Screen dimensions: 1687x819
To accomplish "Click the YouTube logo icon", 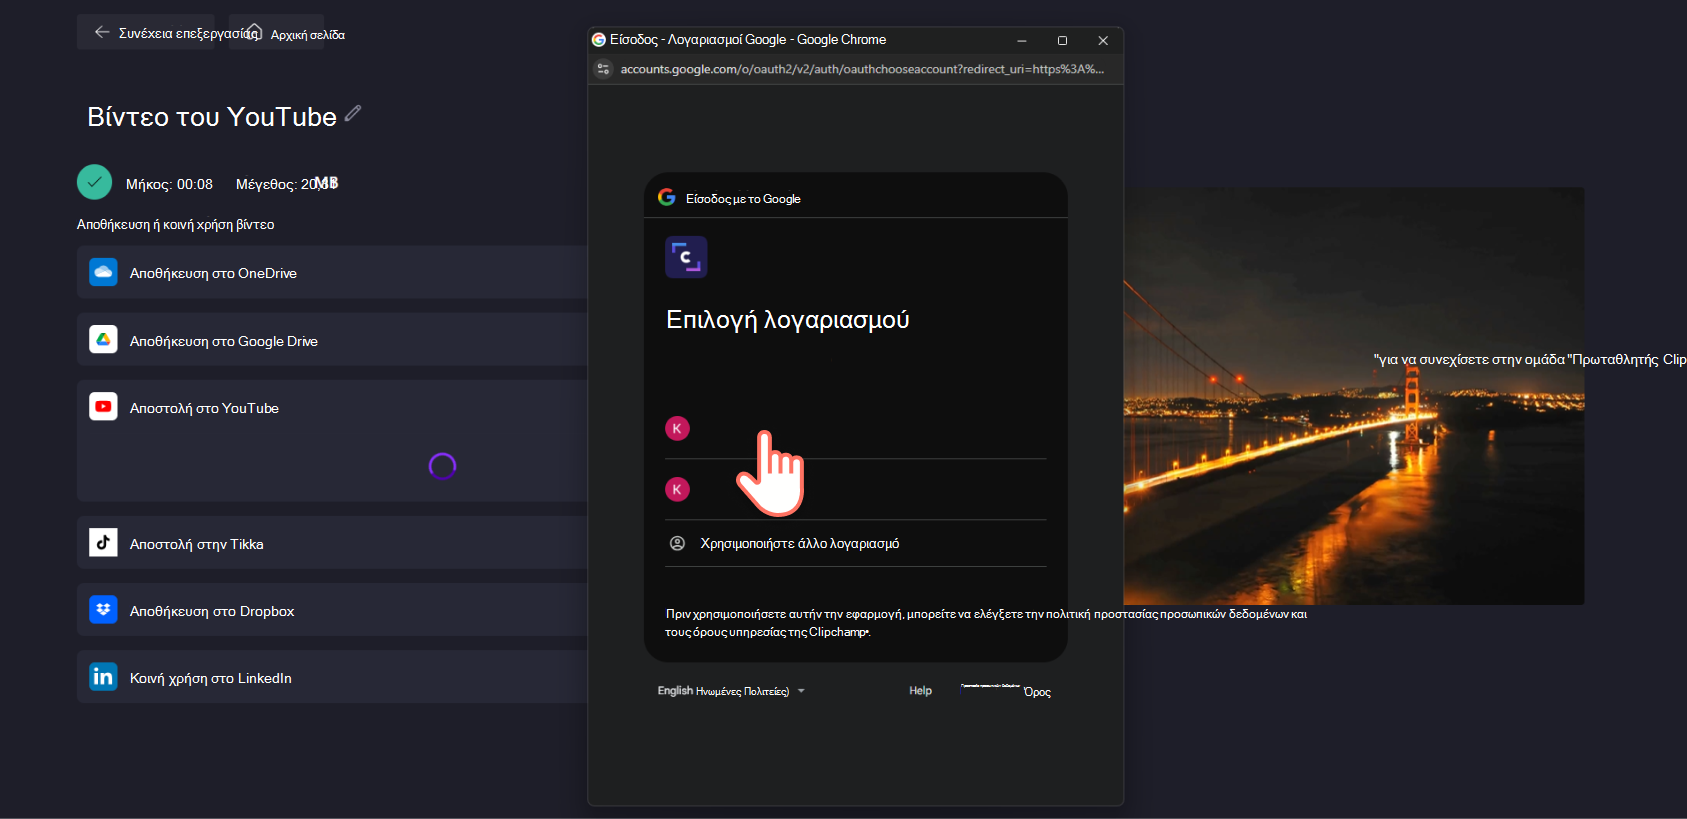I will point(103,407).
